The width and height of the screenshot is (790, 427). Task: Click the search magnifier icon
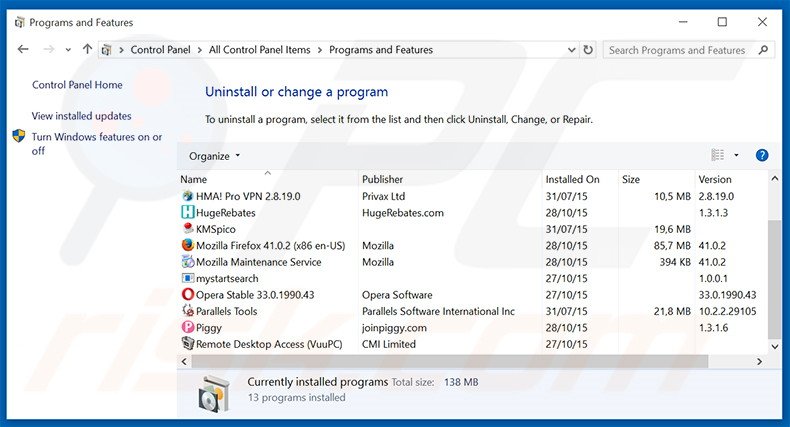click(763, 50)
